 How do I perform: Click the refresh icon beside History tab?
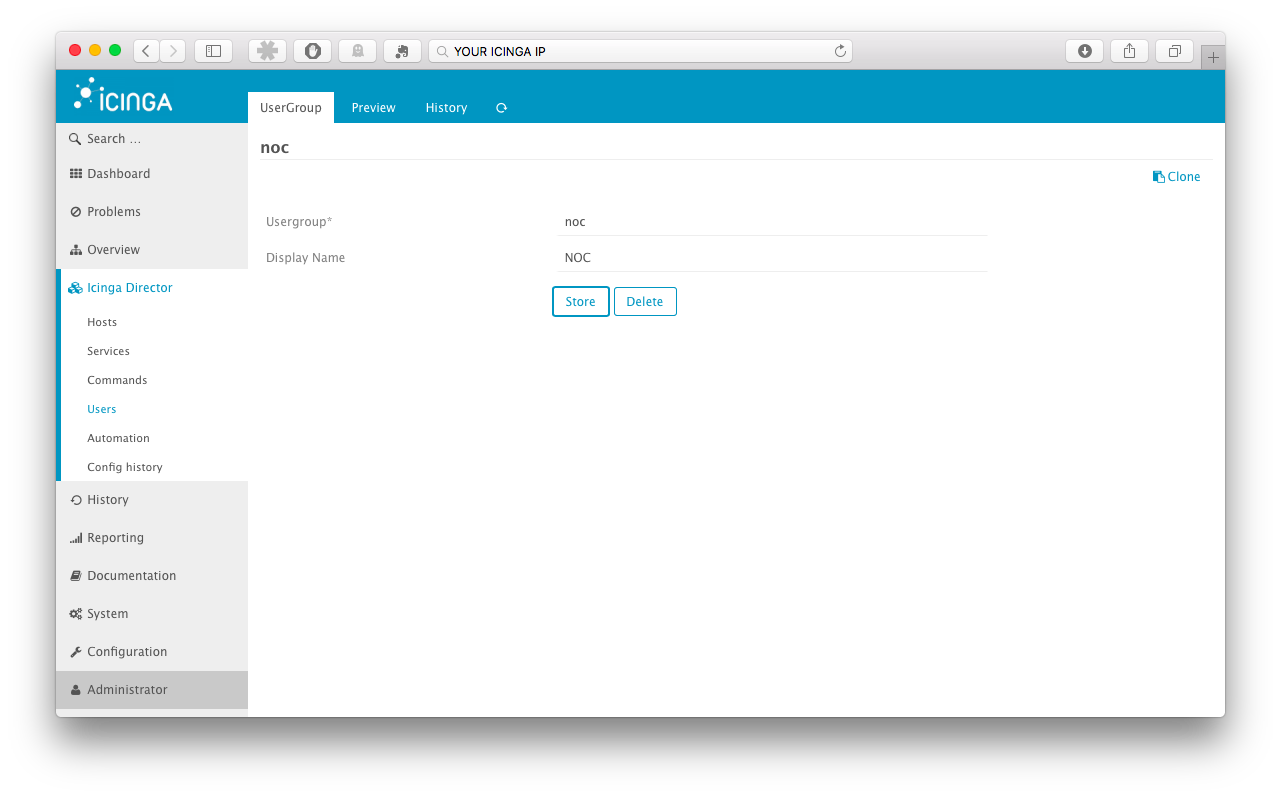click(501, 108)
